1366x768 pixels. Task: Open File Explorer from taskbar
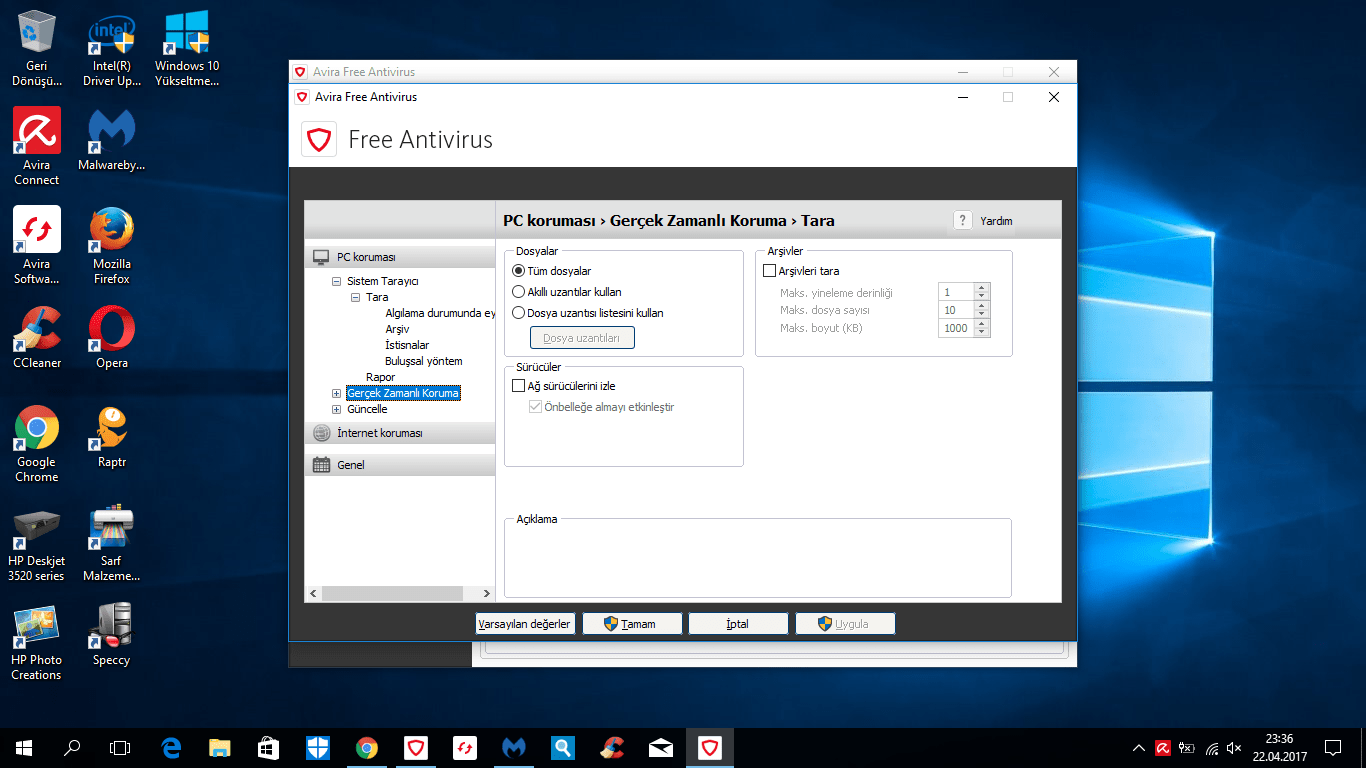coord(220,747)
